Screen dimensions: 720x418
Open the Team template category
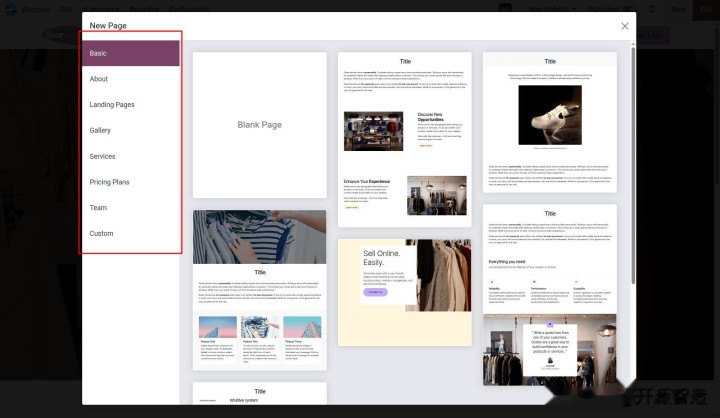point(131,208)
